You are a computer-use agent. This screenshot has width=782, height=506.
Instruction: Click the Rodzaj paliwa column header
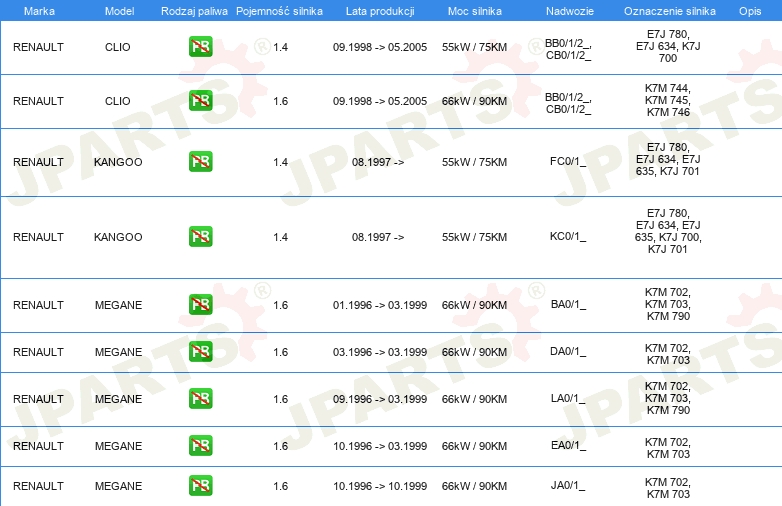pyautogui.click(x=194, y=11)
